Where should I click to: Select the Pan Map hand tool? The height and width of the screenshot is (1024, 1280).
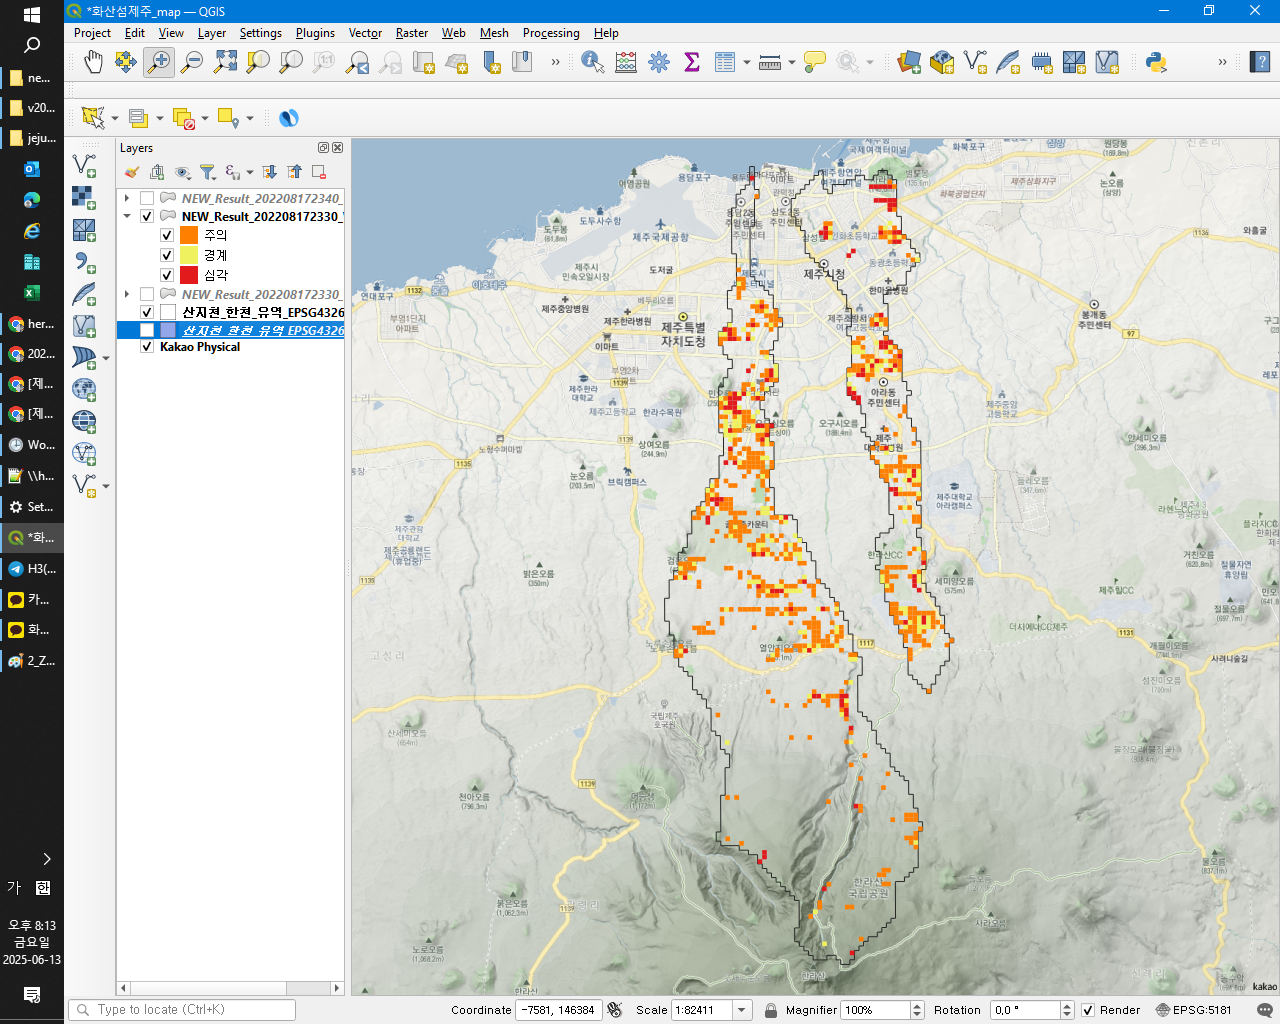pyautogui.click(x=93, y=63)
